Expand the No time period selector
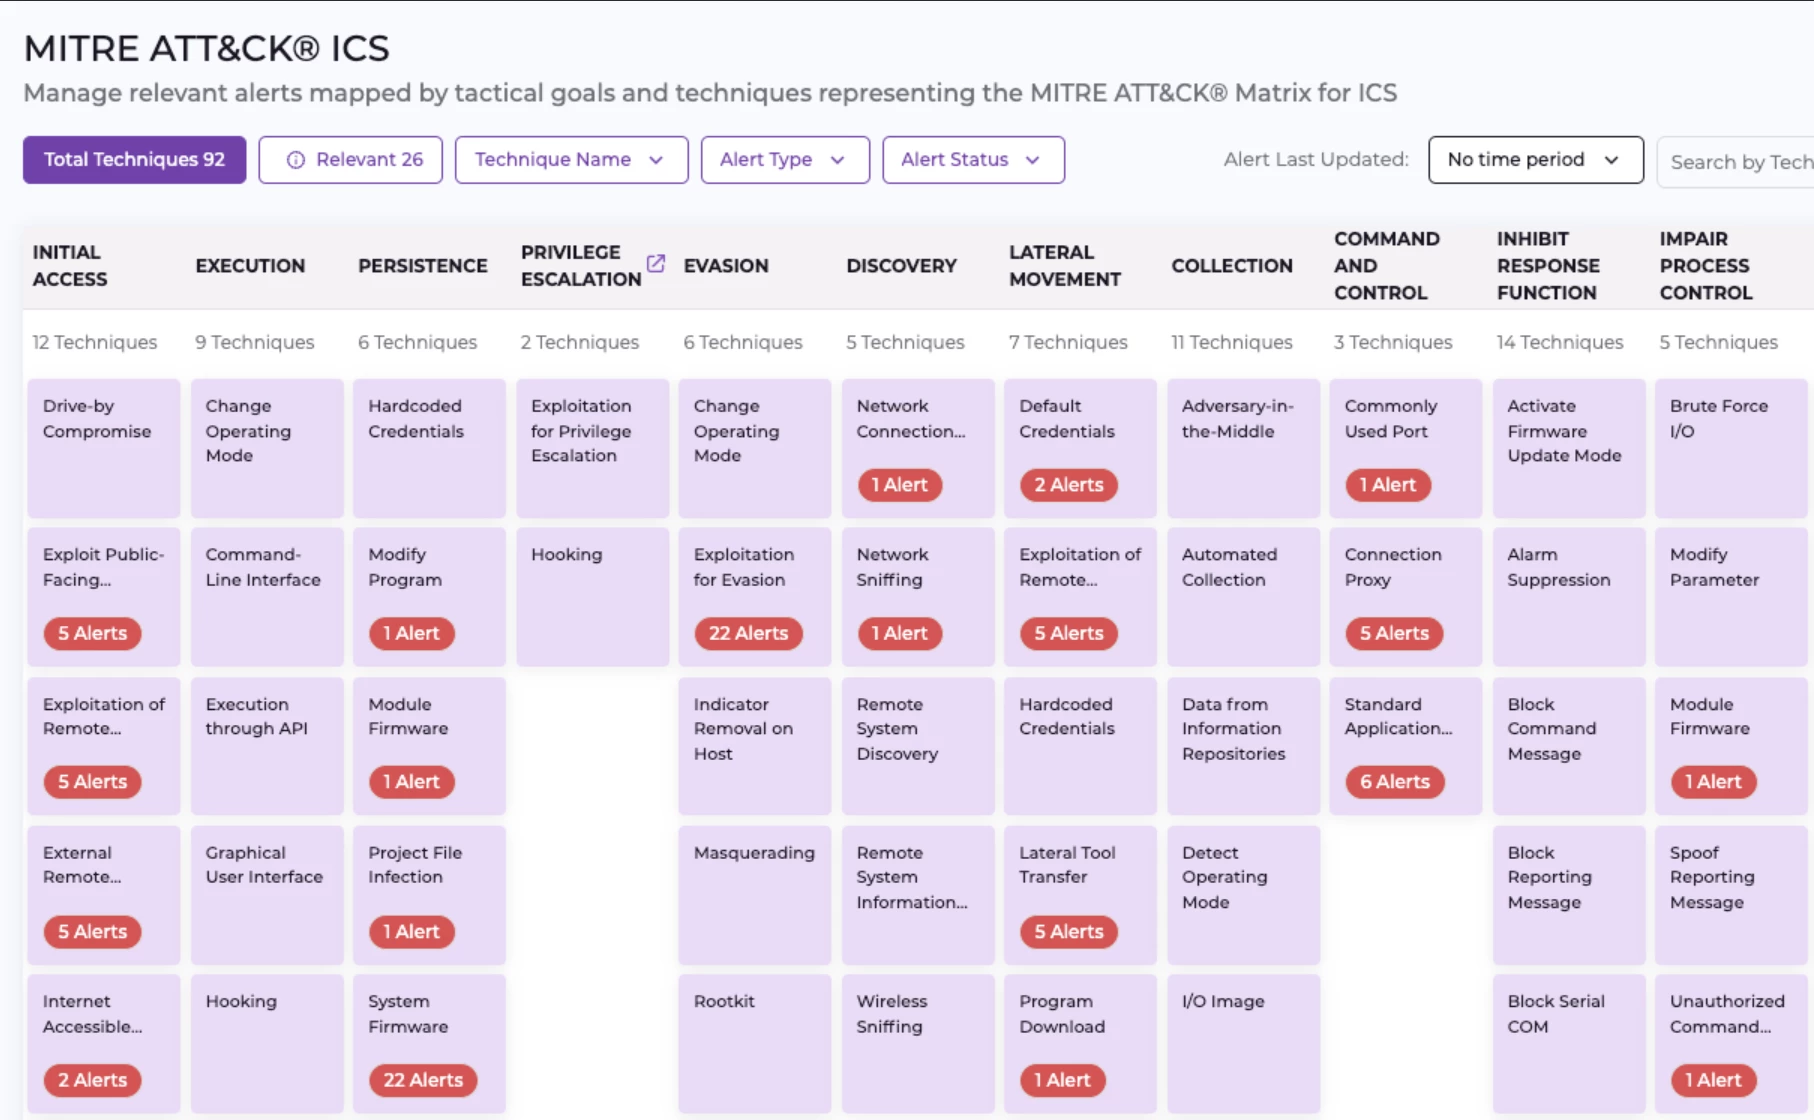 tap(1535, 160)
